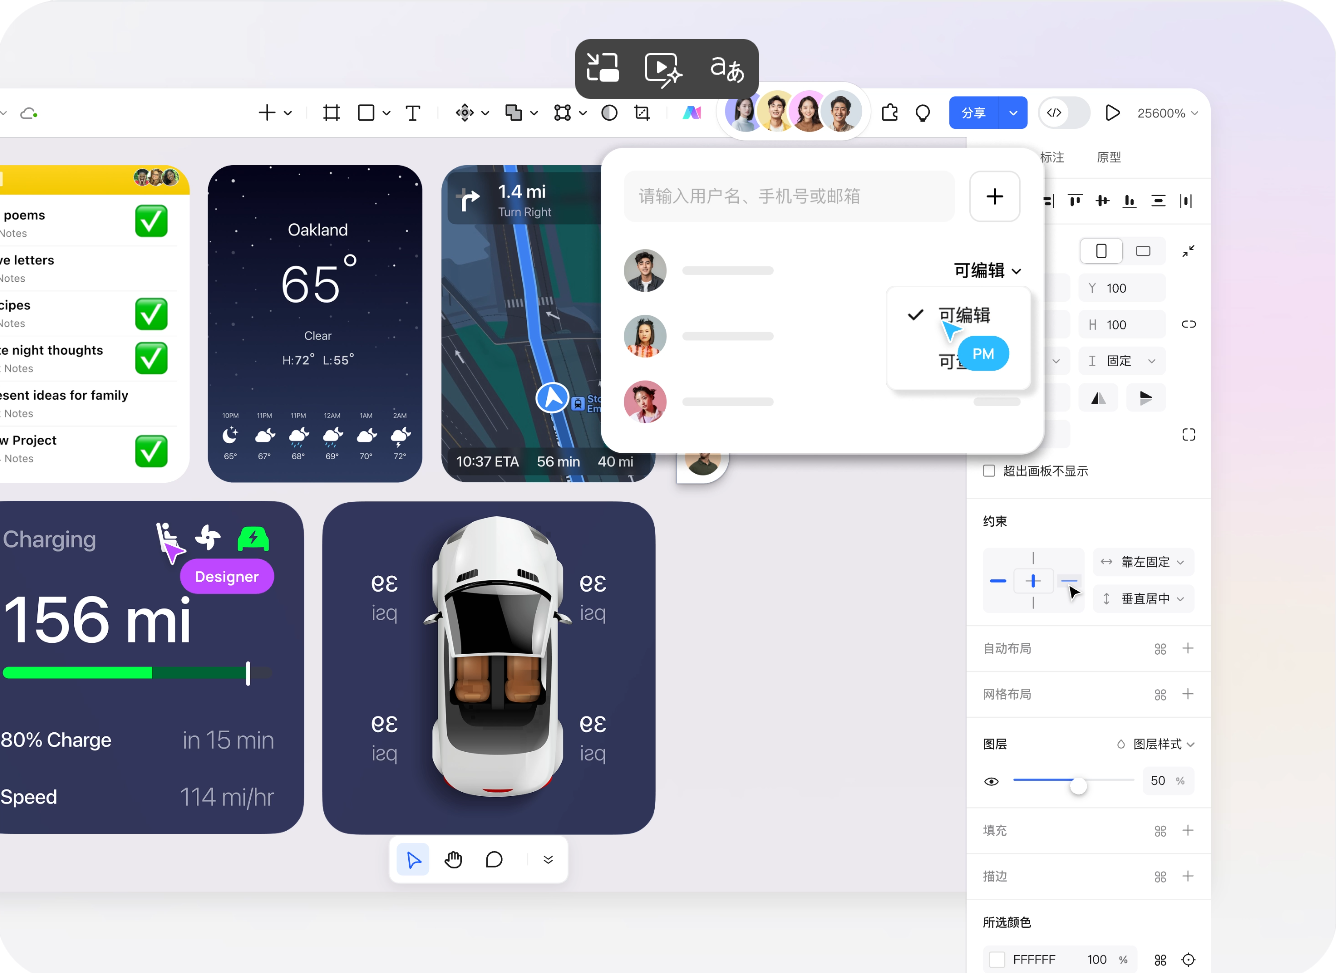The height and width of the screenshot is (973, 1336).
Task: Switch to the 原型 tab
Action: point(1108,157)
